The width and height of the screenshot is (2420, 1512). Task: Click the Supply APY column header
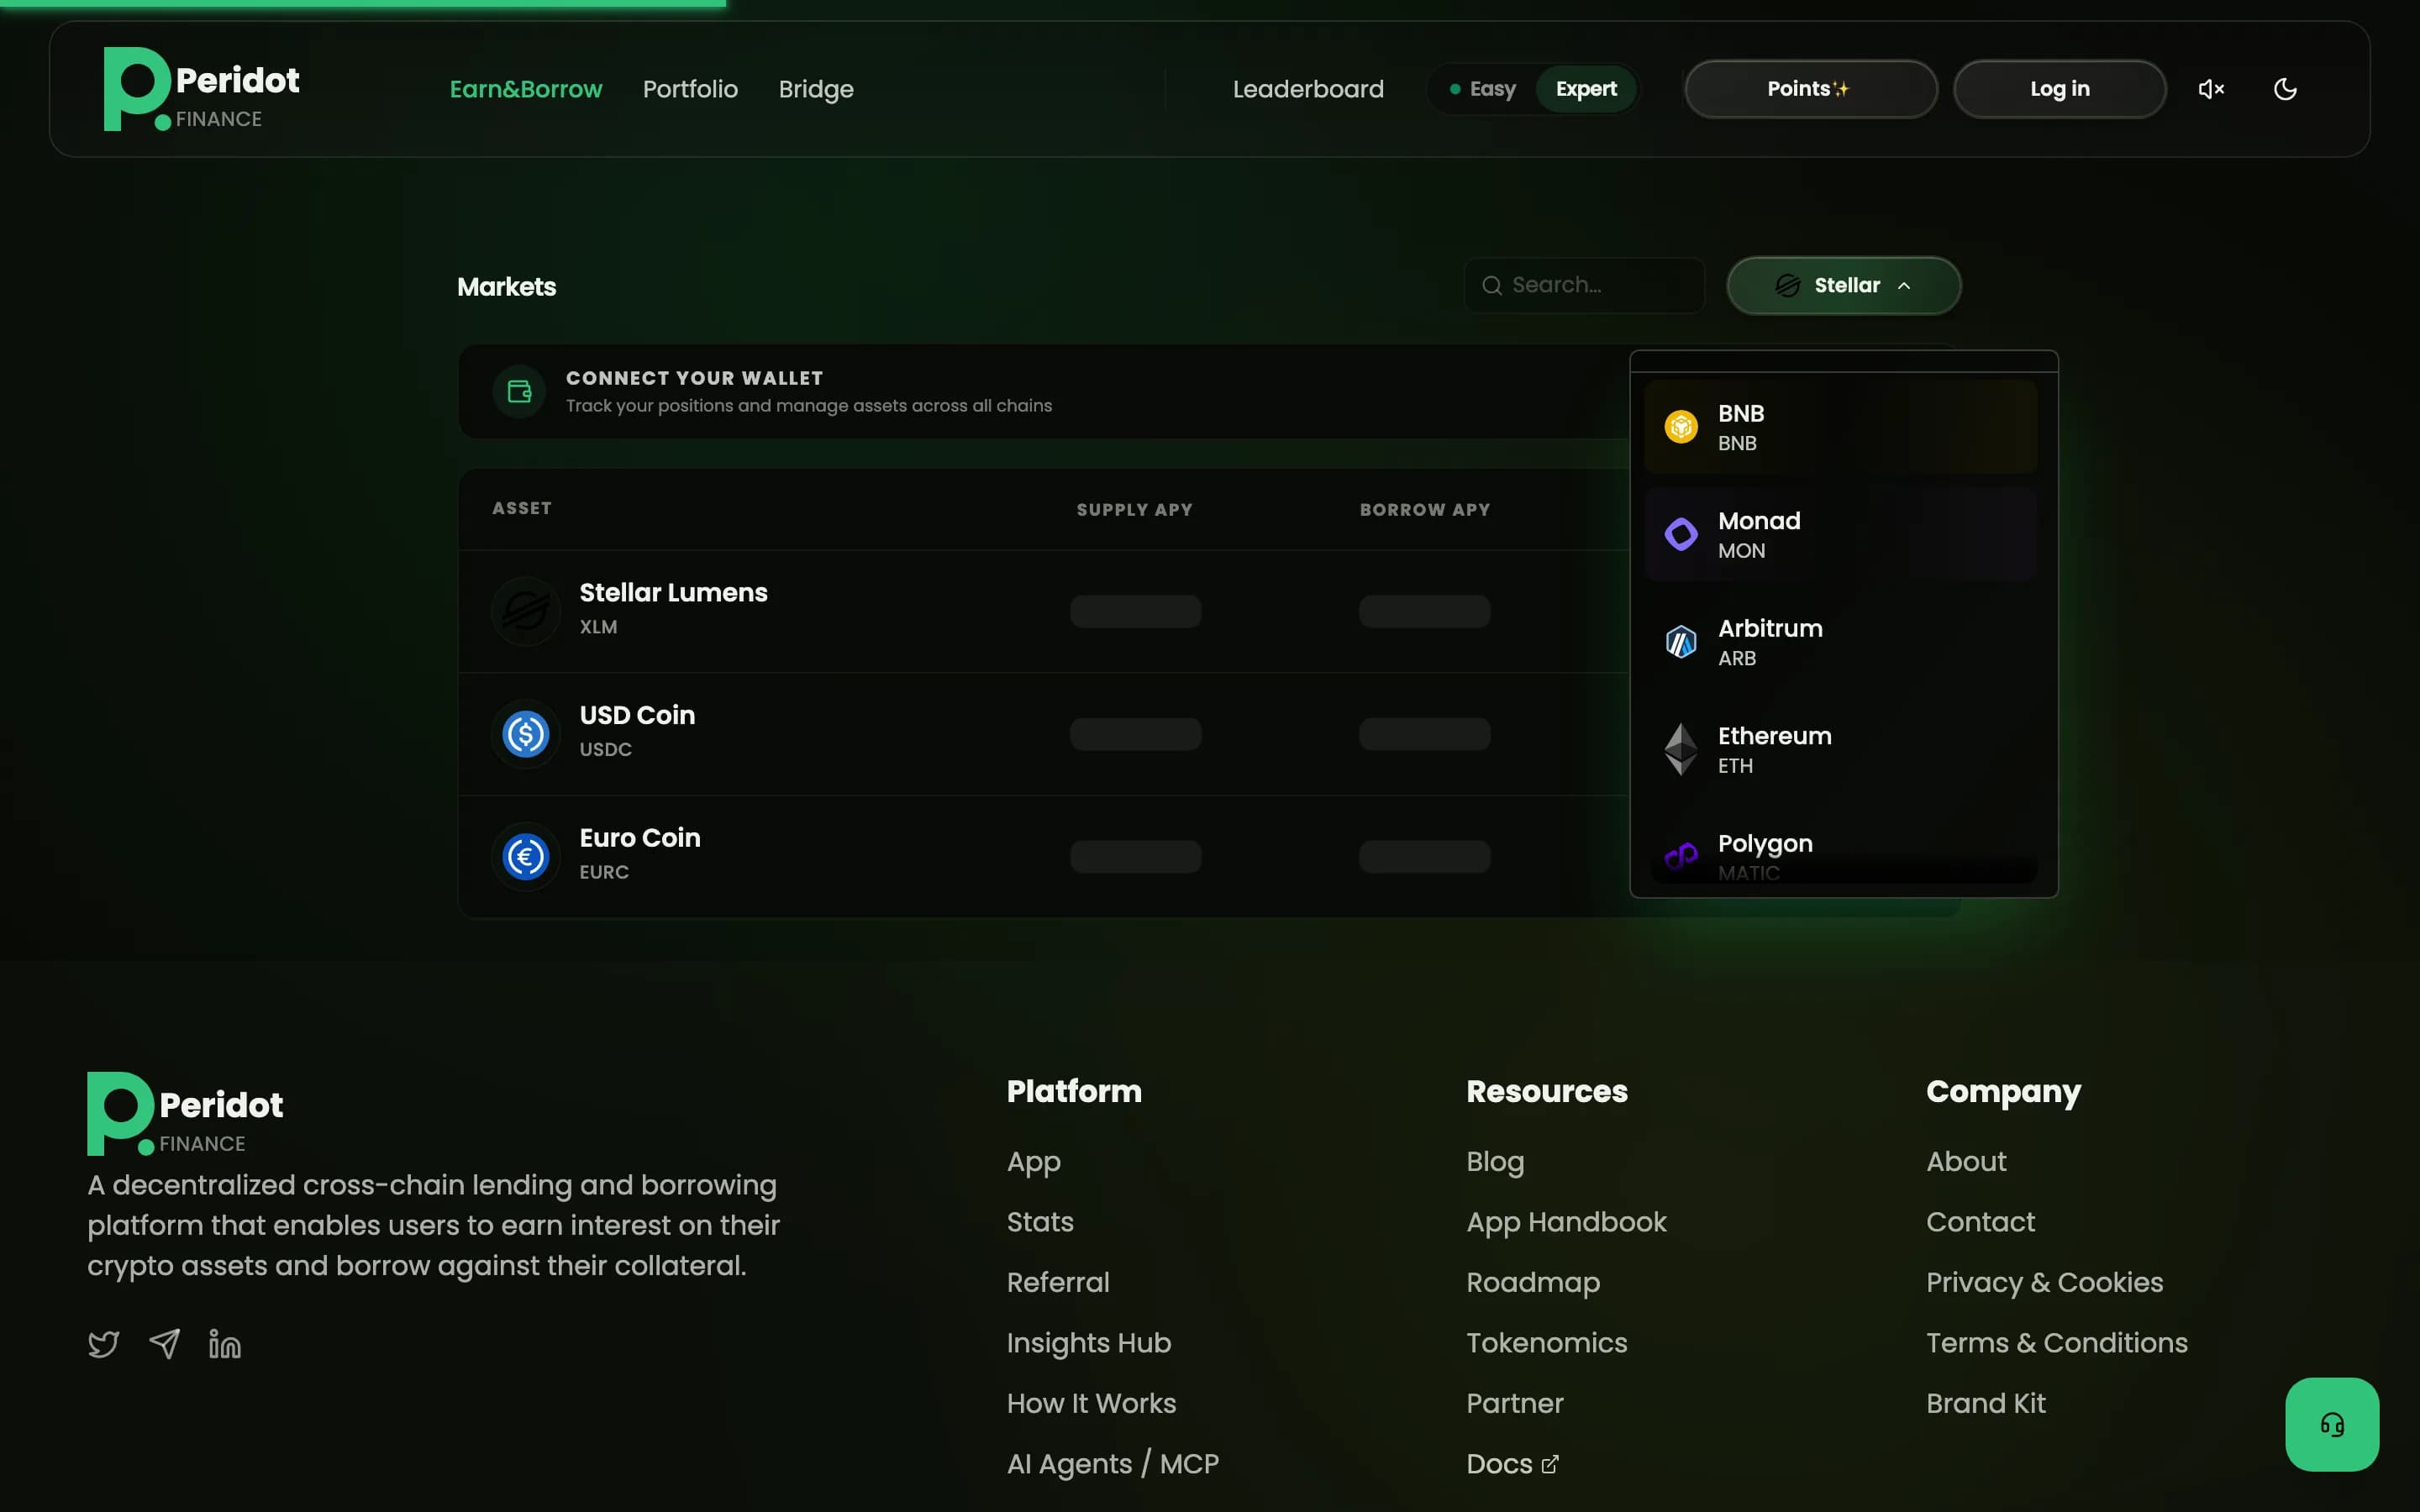[x=1134, y=510]
